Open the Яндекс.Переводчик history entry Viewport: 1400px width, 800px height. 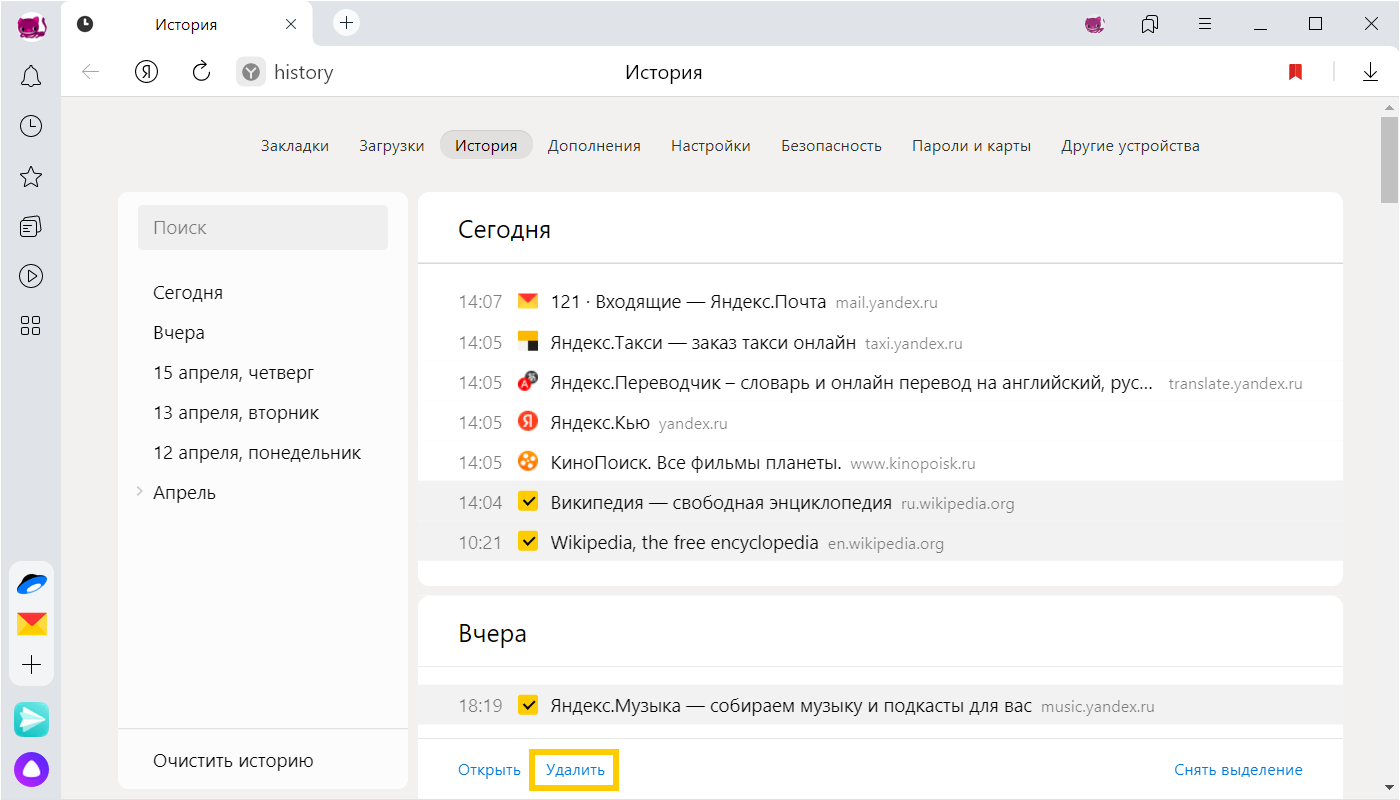coord(852,383)
